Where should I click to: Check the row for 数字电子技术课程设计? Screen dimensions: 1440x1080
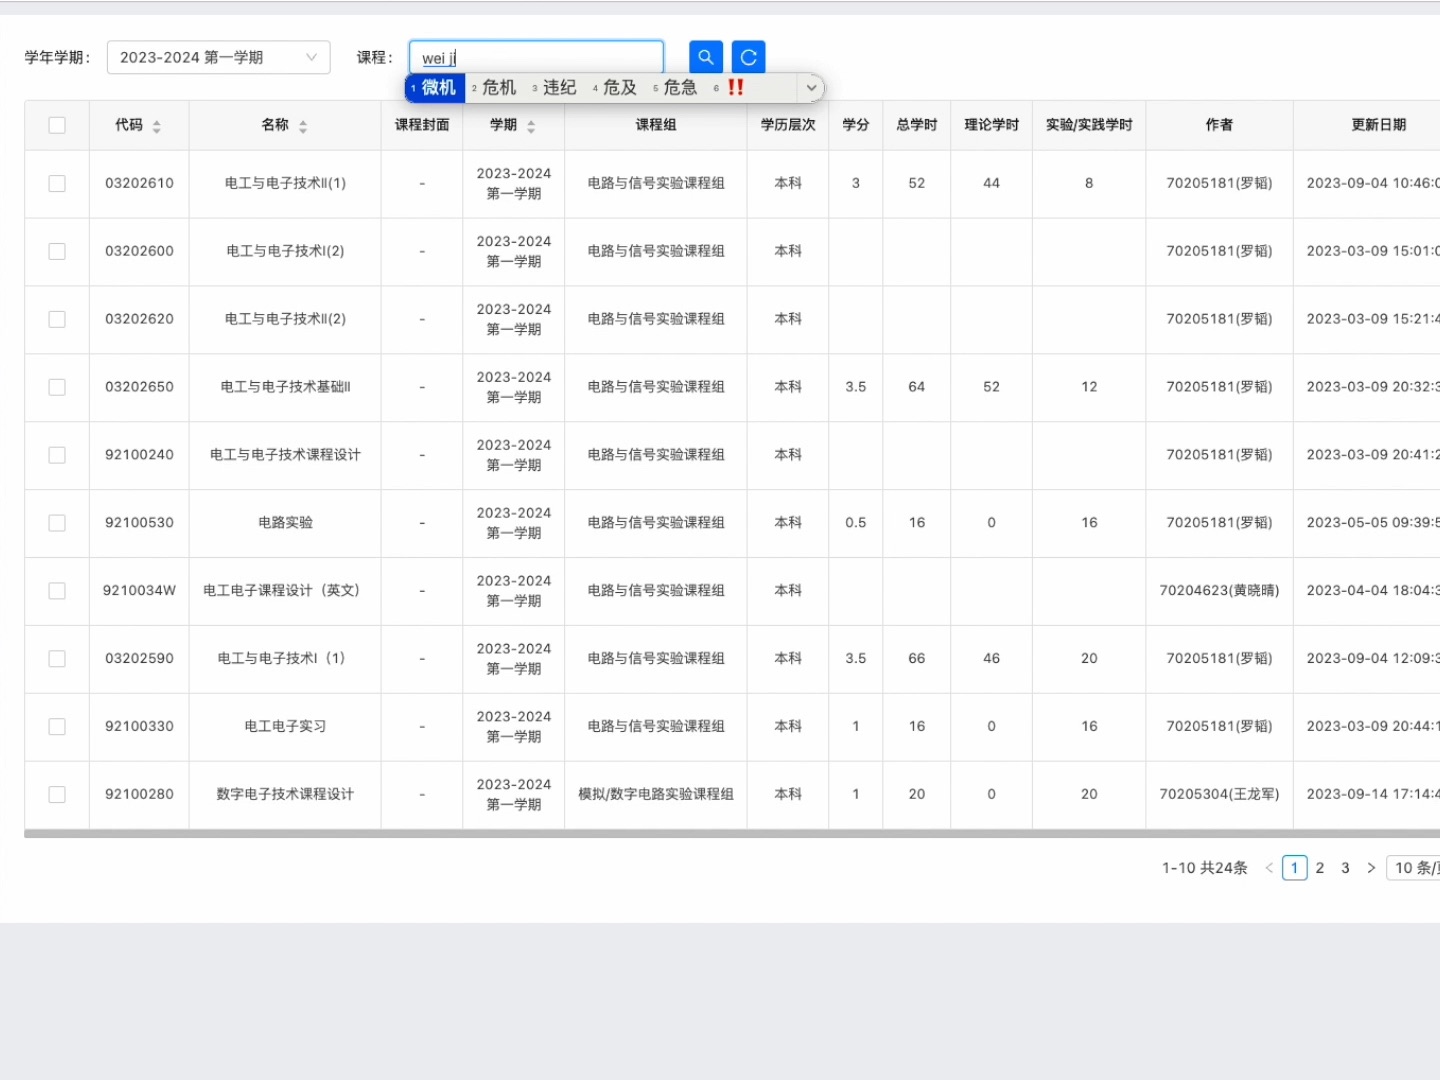pos(57,795)
